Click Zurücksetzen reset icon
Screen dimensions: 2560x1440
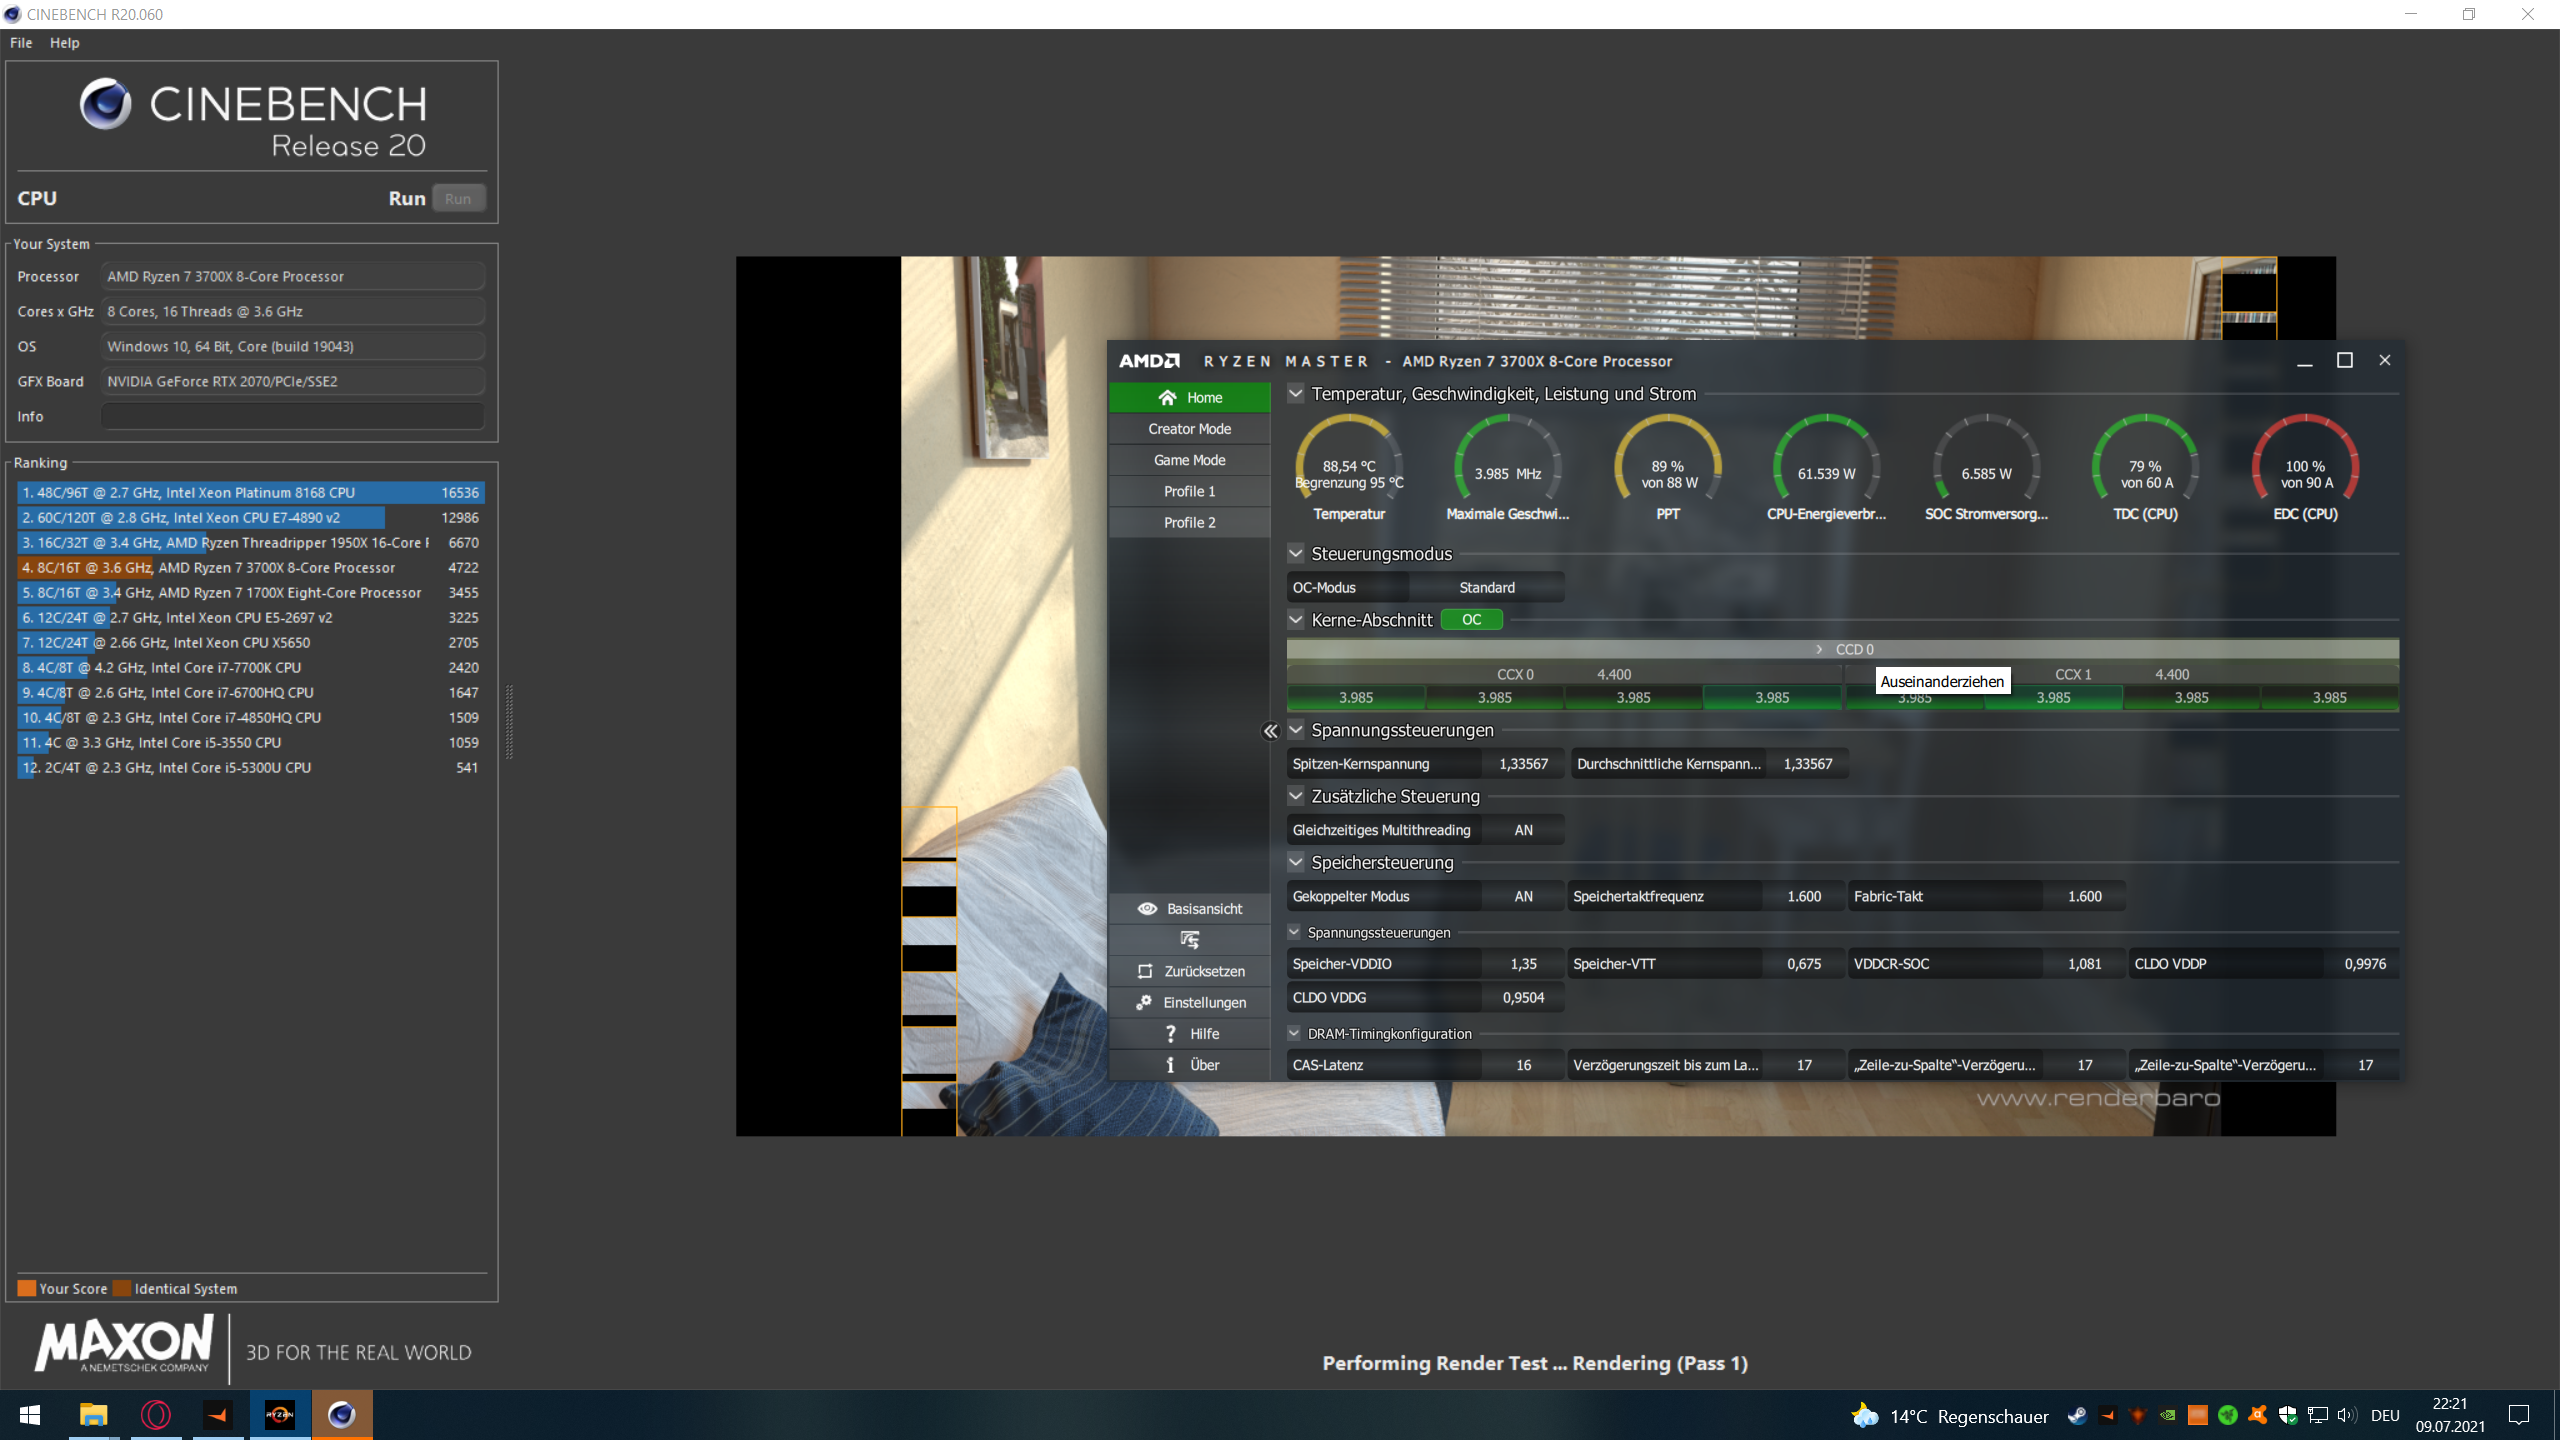click(1146, 971)
